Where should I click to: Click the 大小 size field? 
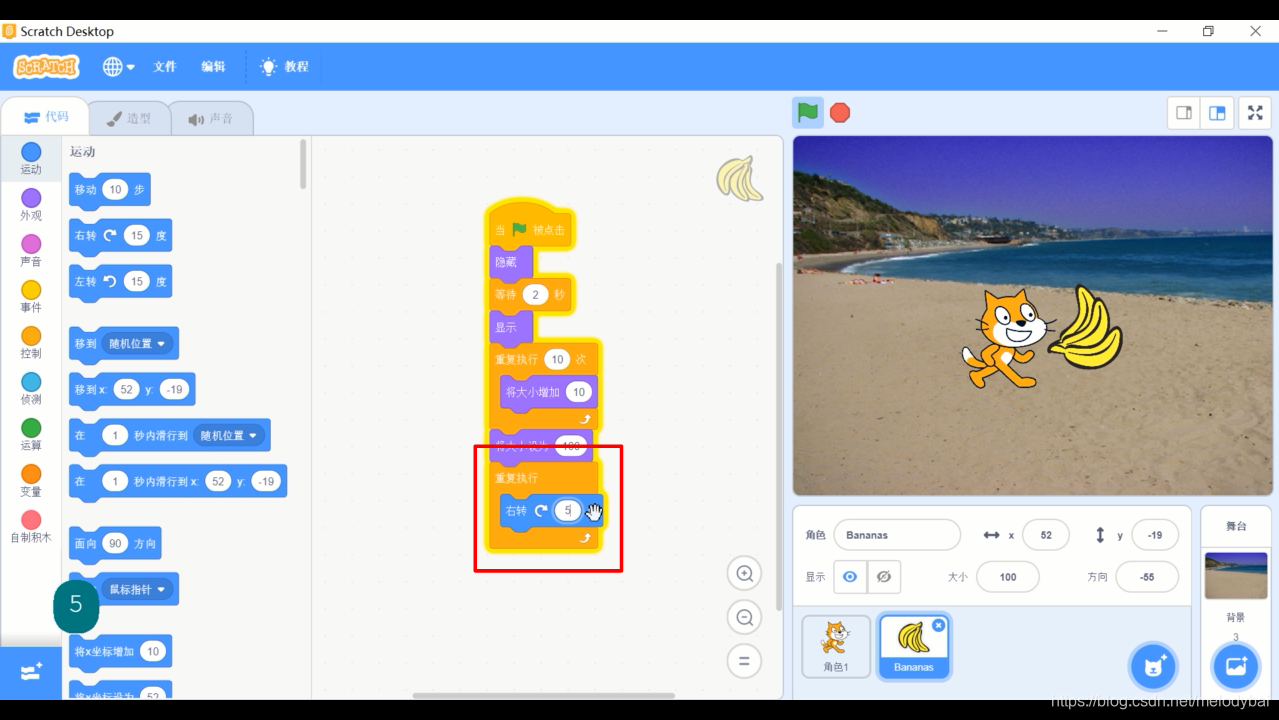tap(1008, 577)
